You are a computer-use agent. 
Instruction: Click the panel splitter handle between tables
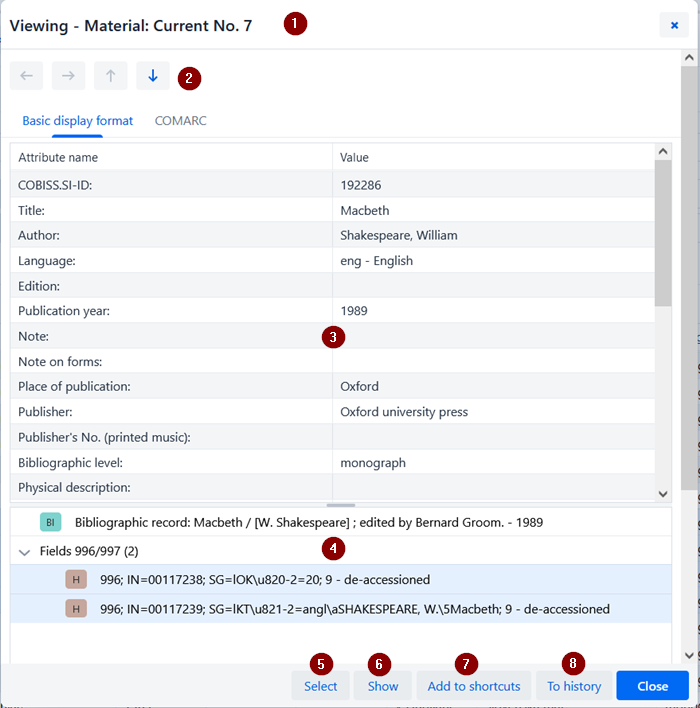[x=340, y=505]
